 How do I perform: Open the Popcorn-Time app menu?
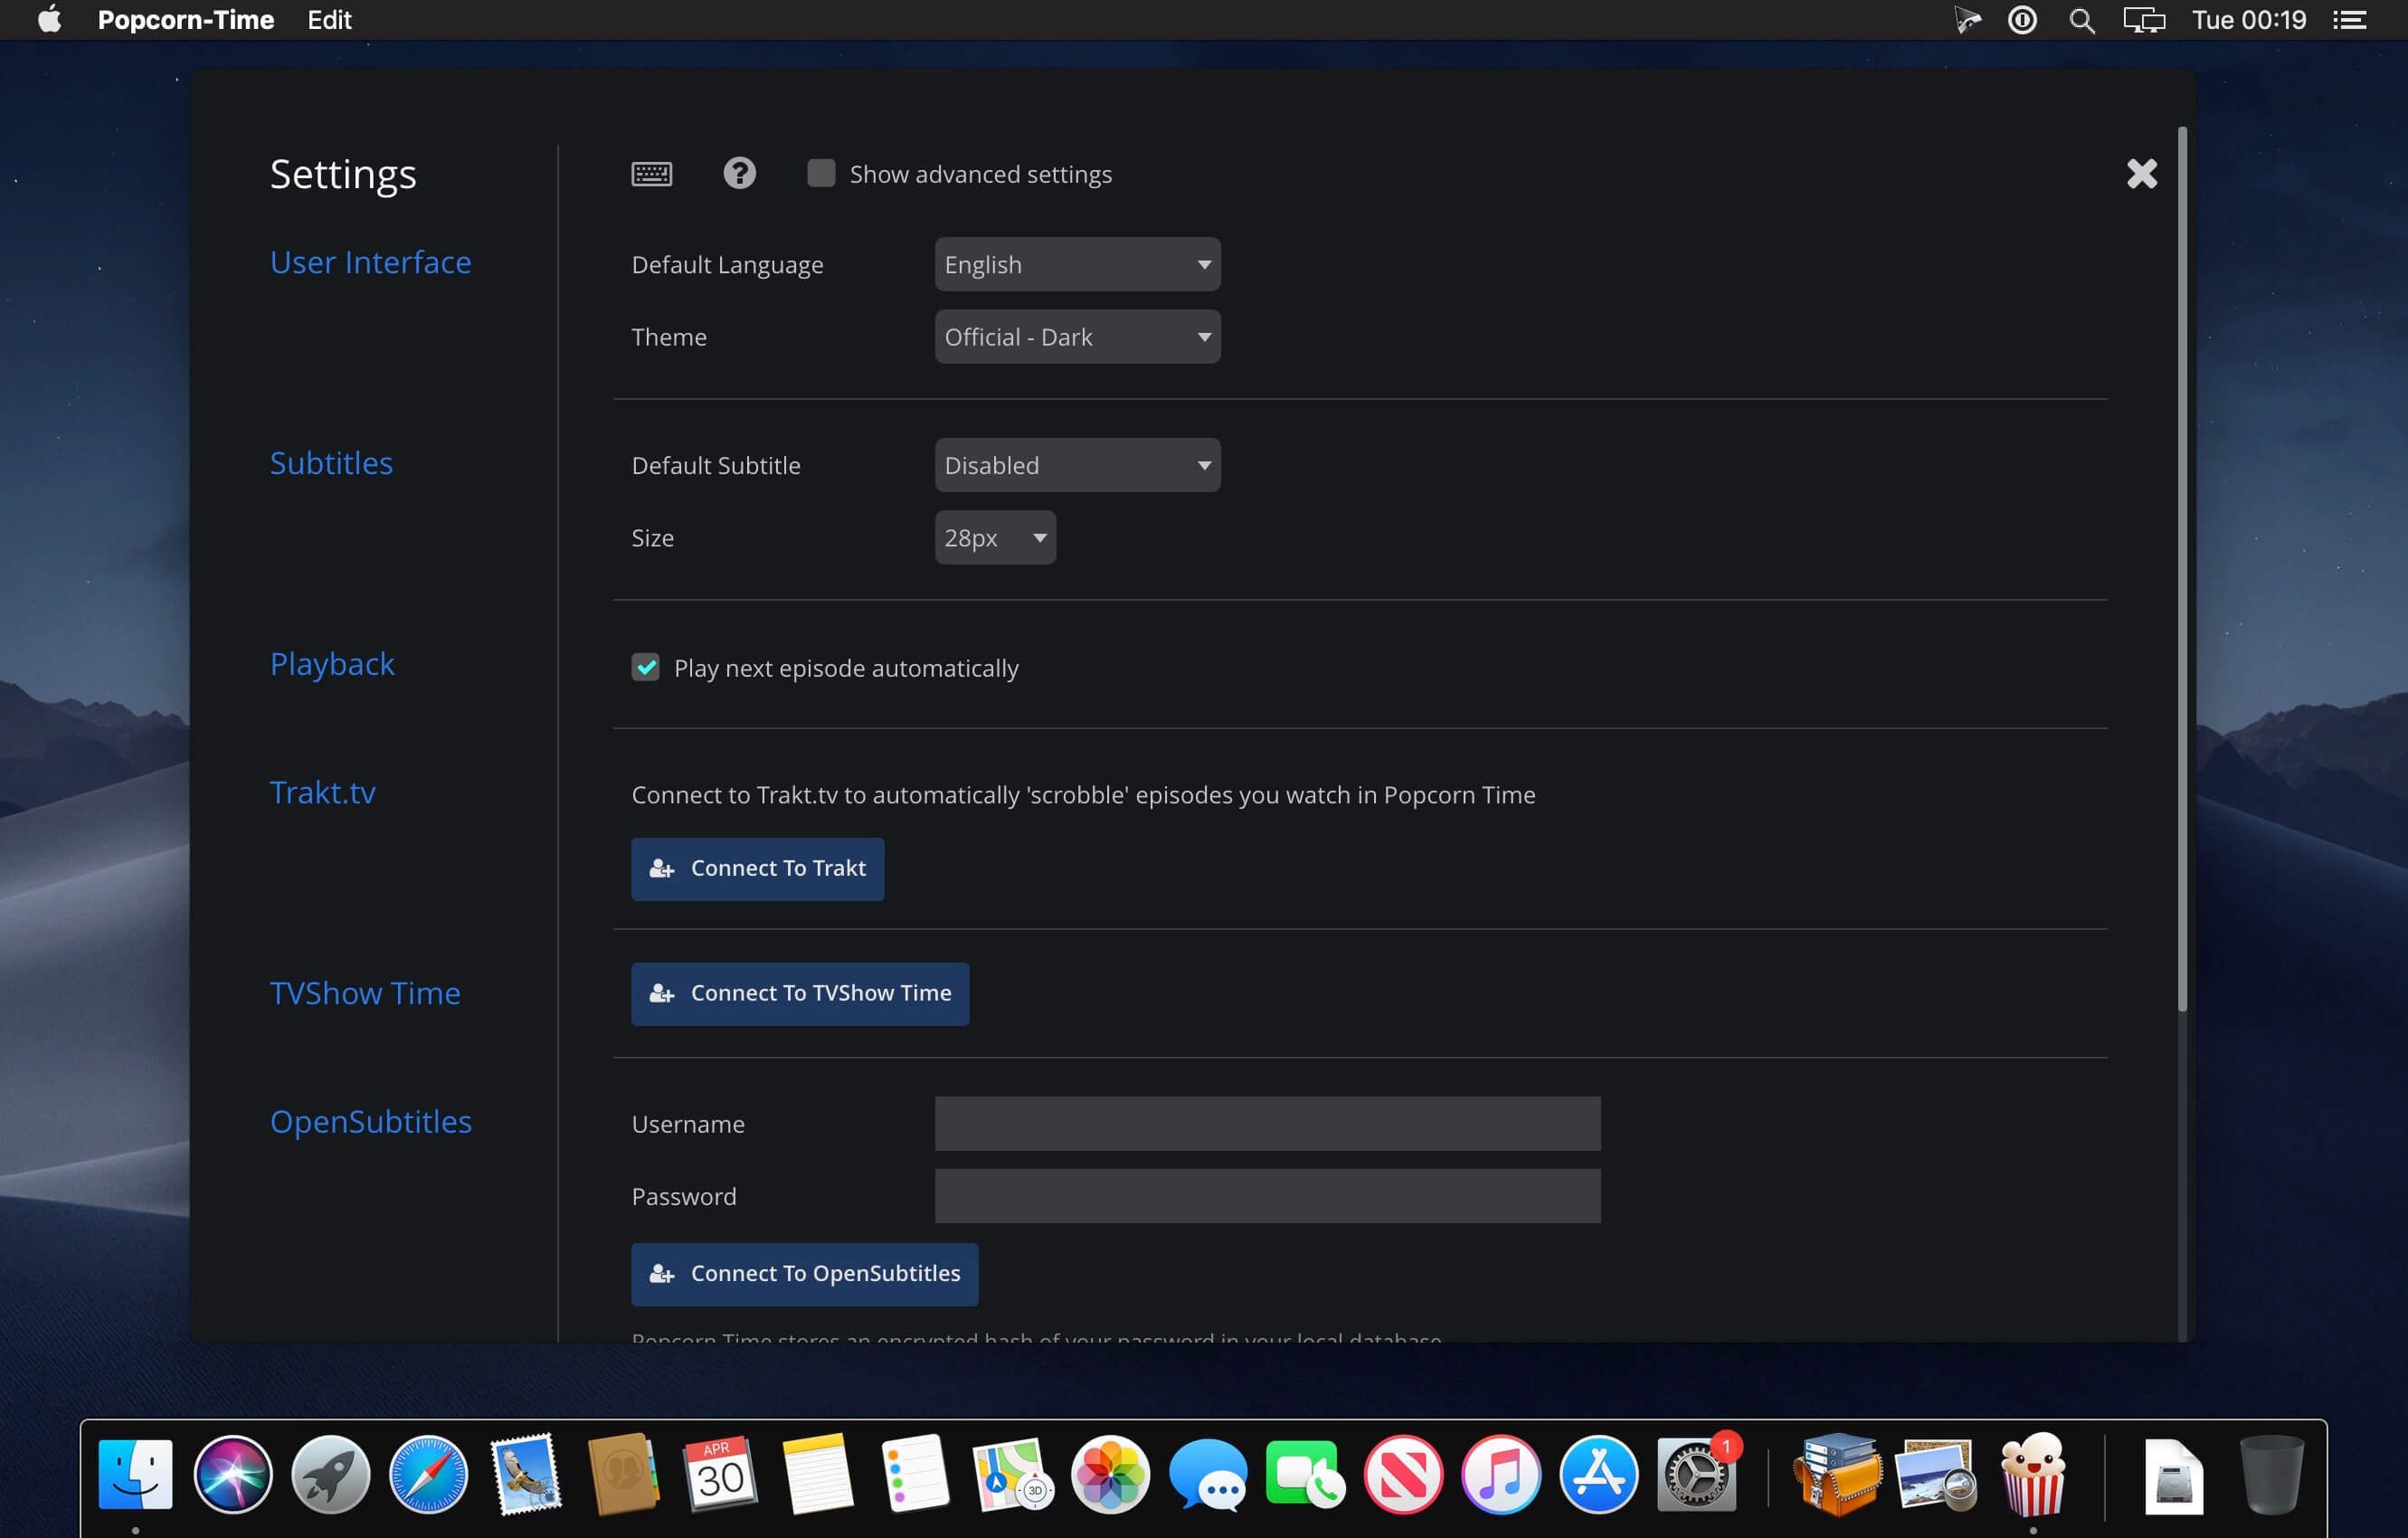[186, 20]
